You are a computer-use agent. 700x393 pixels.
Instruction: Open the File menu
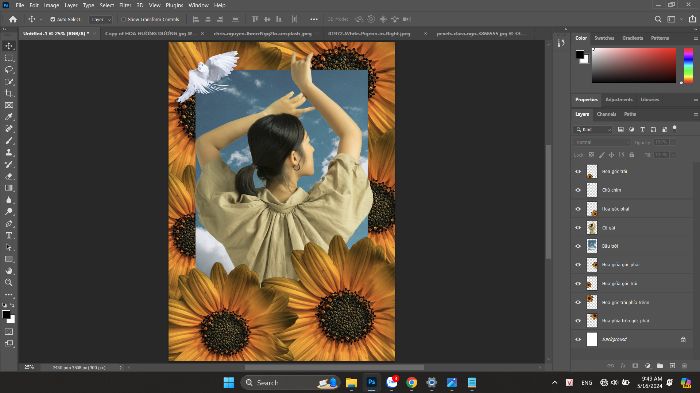(x=20, y=5)
